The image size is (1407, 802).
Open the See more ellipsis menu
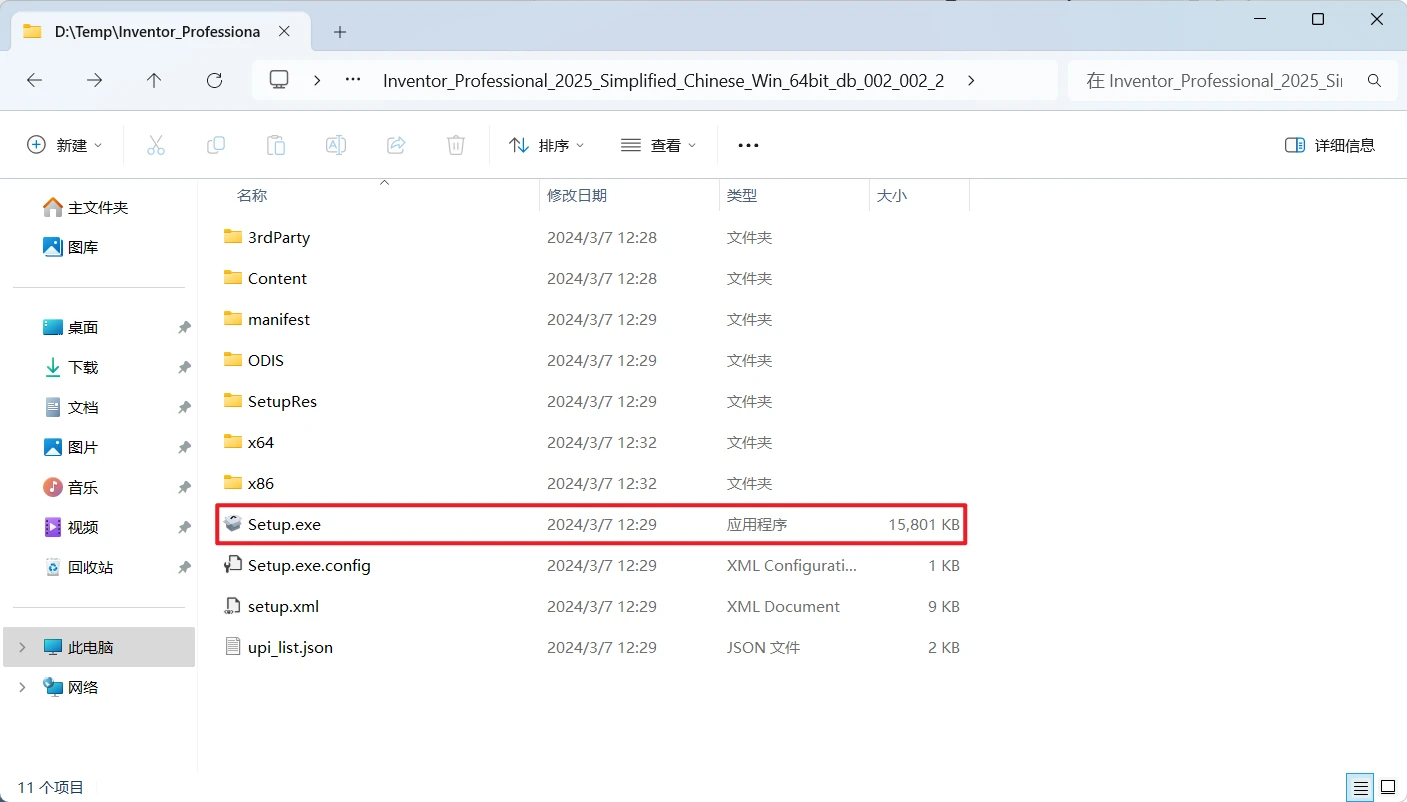[748, 145]
